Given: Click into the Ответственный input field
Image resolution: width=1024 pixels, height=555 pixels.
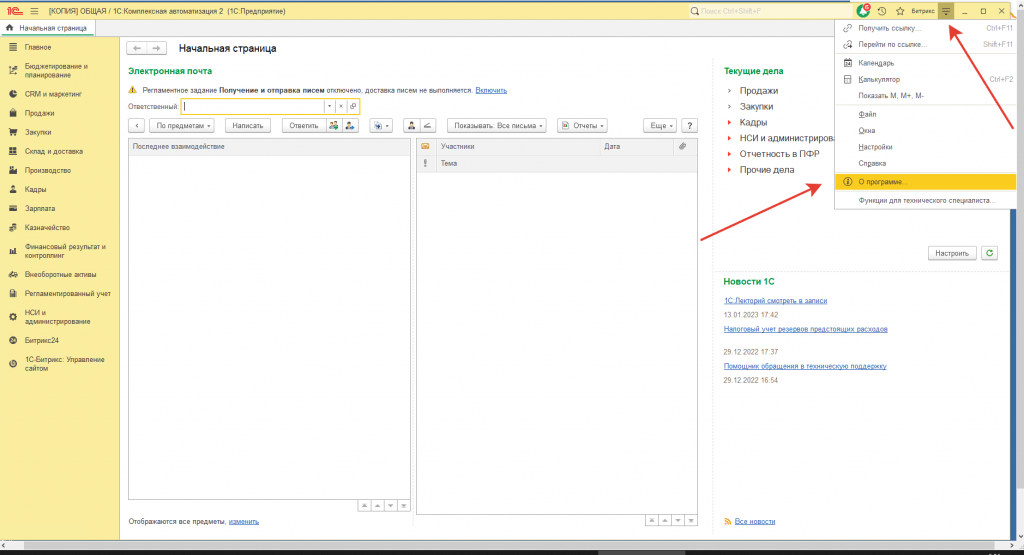Looking at the screenshot, I should coord(253,106).
